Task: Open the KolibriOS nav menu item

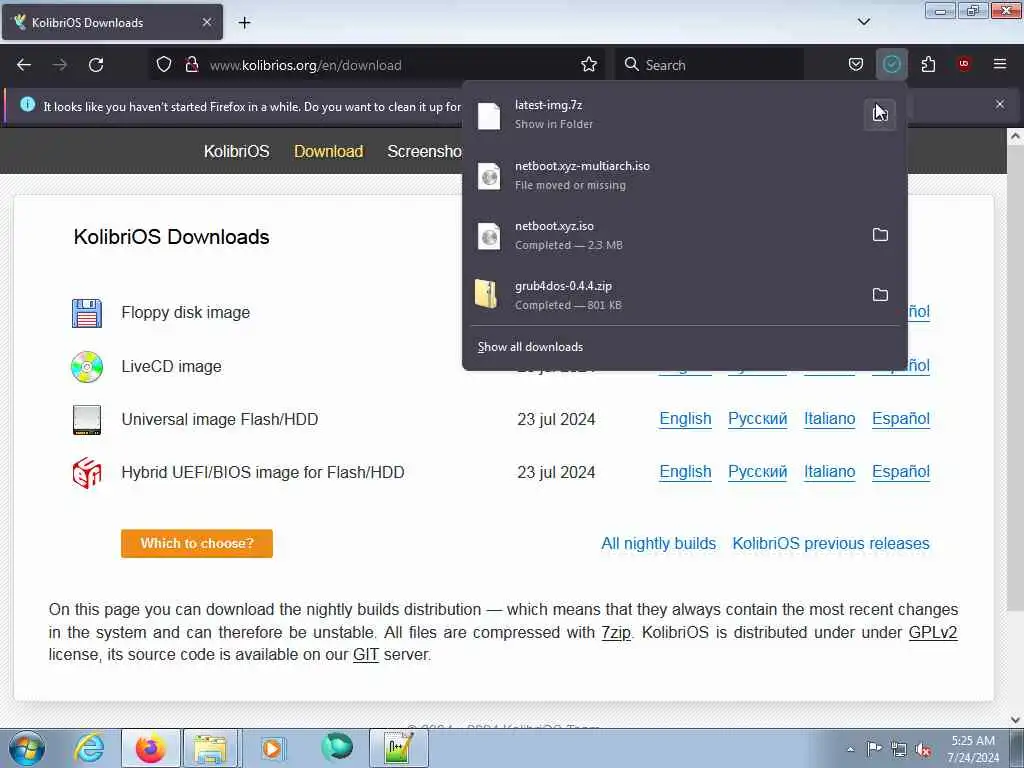Action: [236, 151]
